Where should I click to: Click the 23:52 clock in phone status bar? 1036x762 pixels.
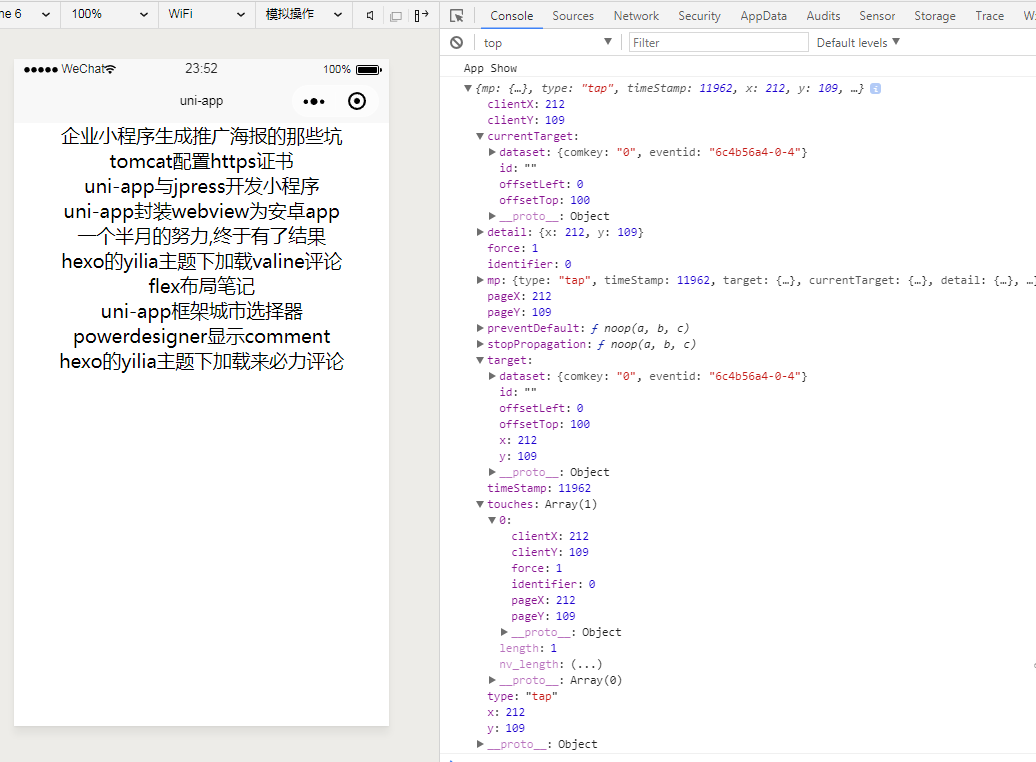point(201,69)
